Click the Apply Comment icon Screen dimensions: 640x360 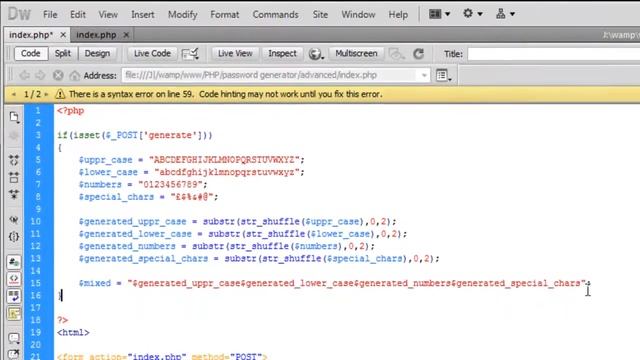coord(14,338)
